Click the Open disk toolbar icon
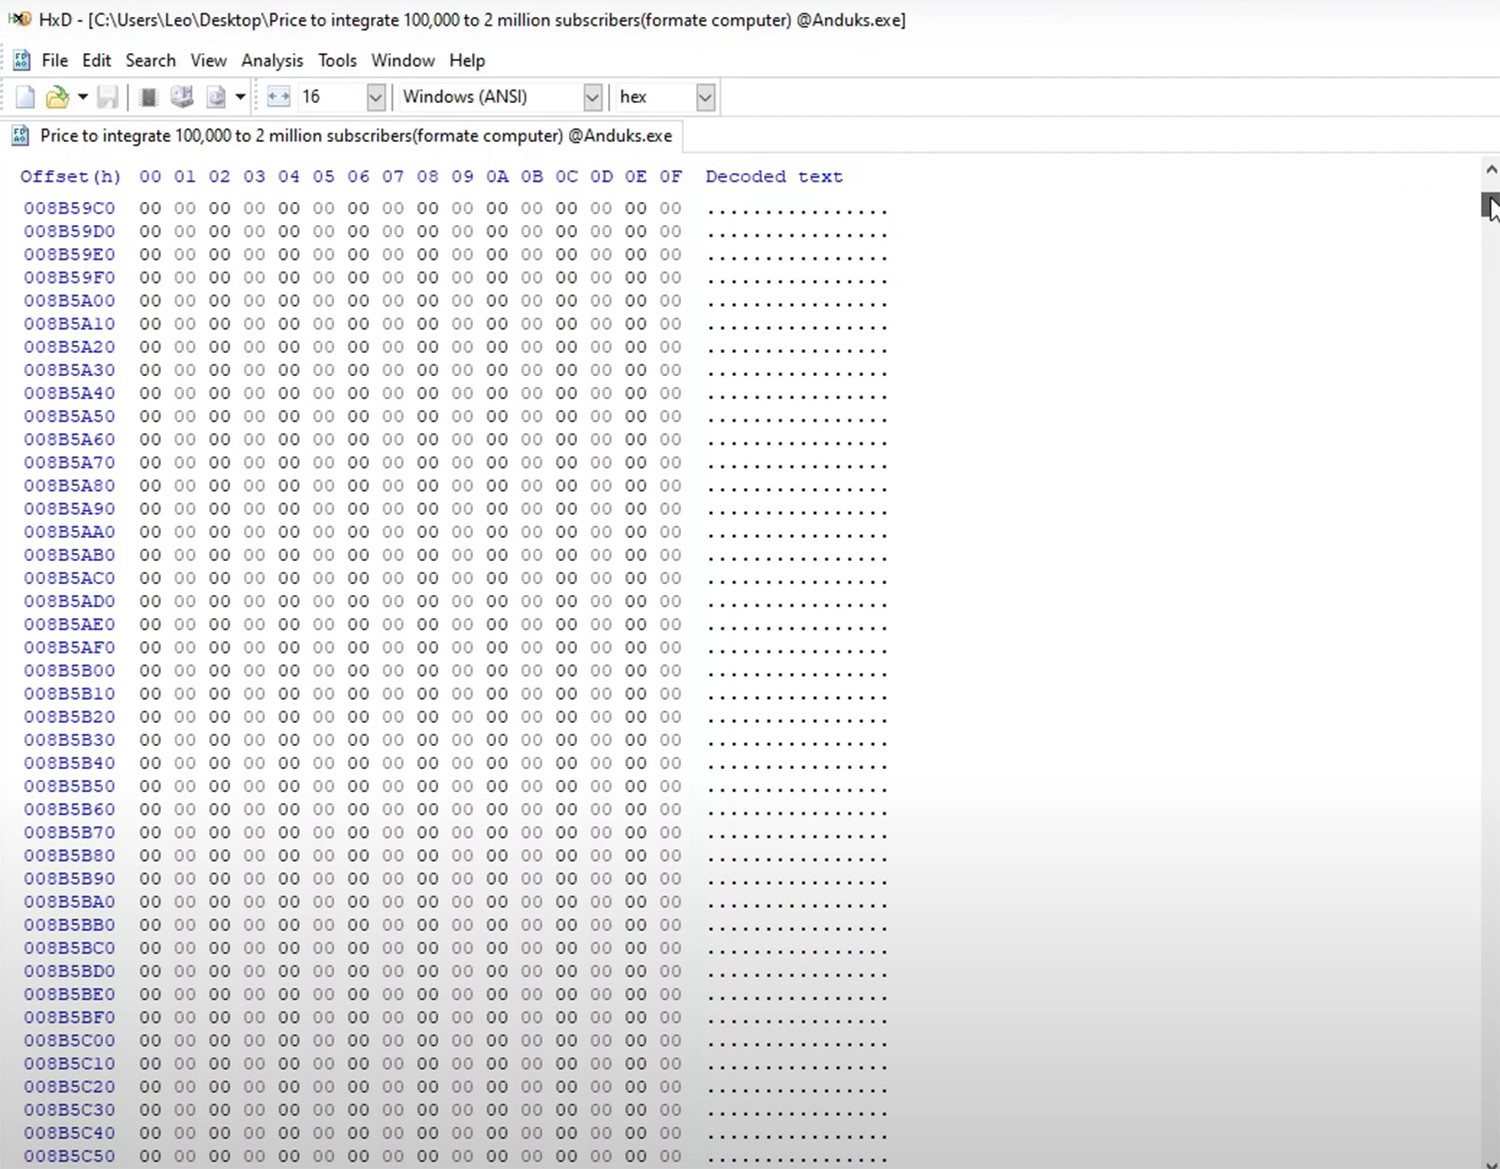 [182, 97]
